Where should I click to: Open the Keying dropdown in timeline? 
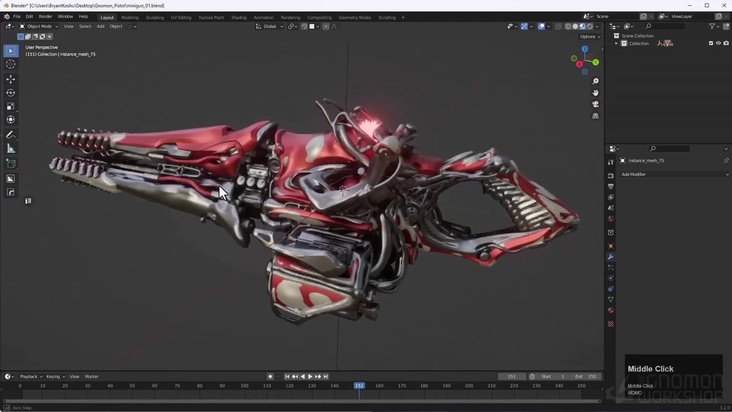55,377
